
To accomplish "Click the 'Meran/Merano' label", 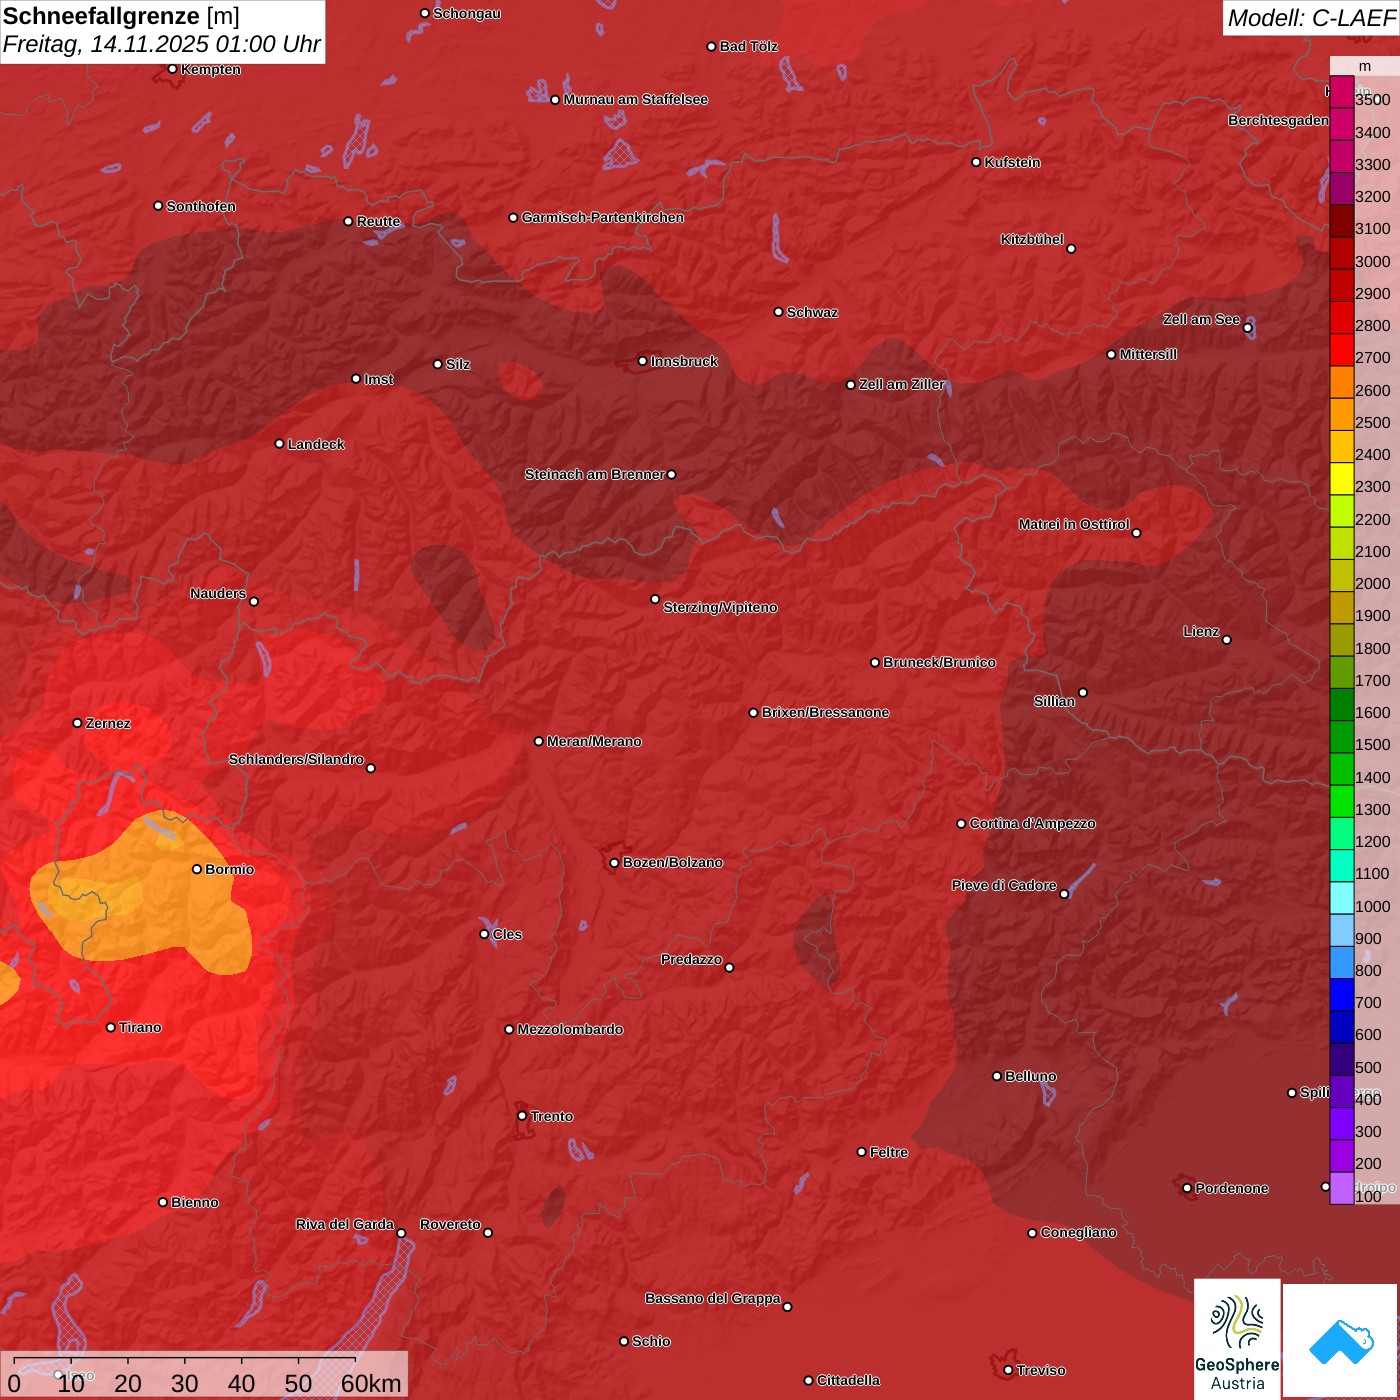I will point(594,741).
